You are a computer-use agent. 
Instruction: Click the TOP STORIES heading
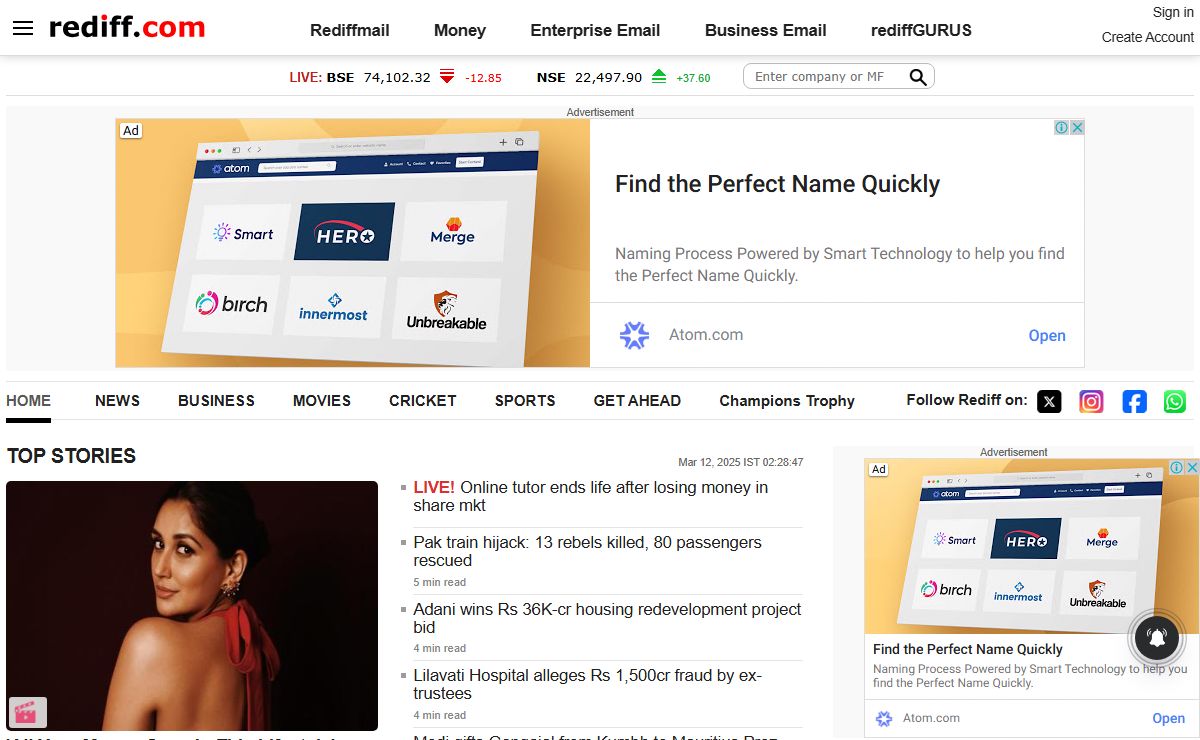pos(71,456)
